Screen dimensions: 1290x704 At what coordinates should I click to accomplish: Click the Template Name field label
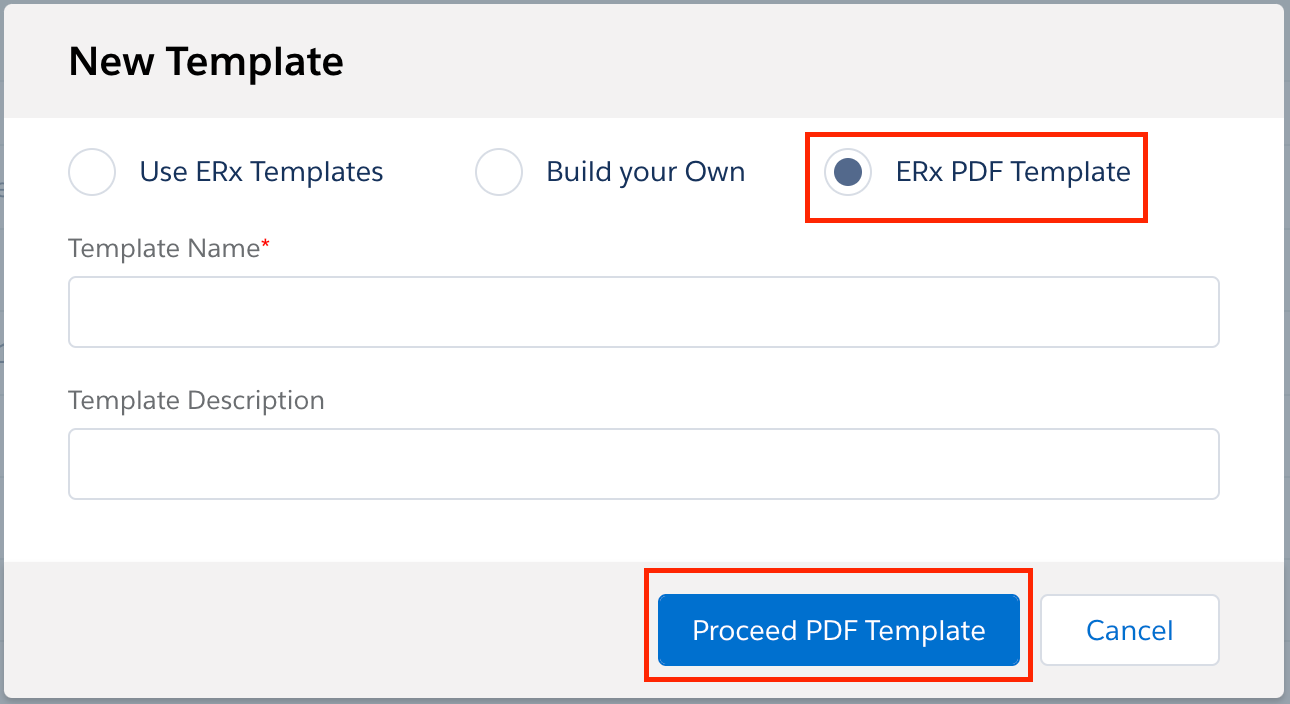[x=163, y=249]
